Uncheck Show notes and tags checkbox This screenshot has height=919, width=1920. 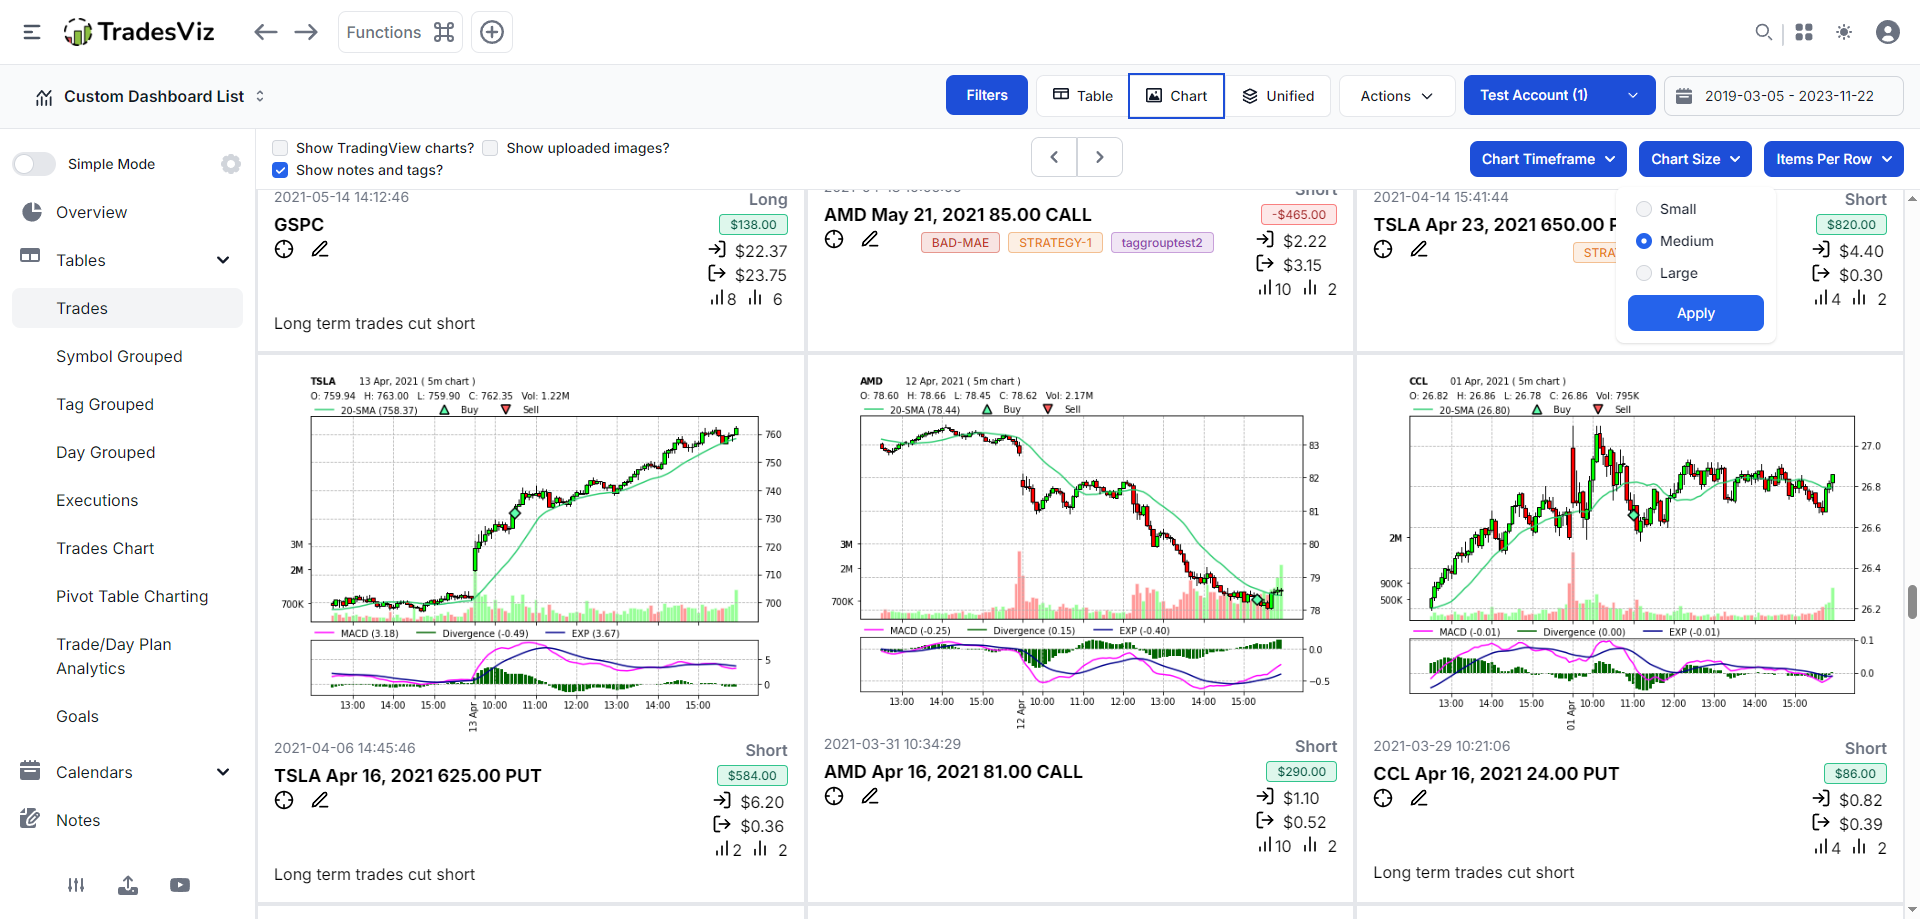(x=280, y=170)
